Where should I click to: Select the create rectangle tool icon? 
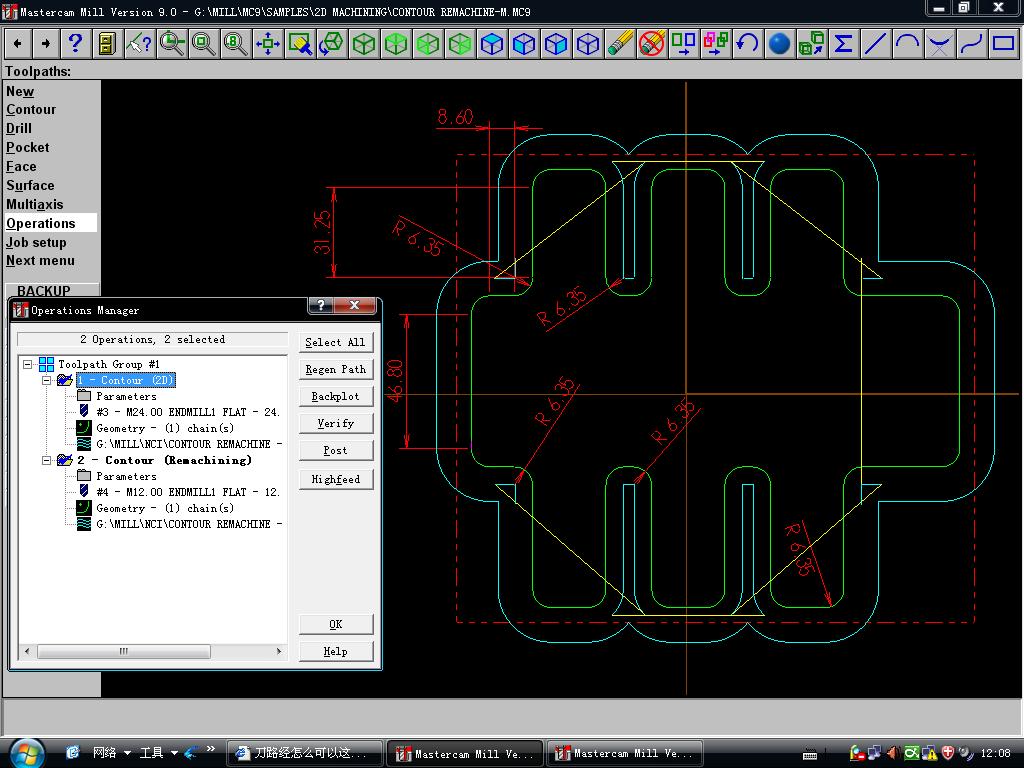point(1003,44)
